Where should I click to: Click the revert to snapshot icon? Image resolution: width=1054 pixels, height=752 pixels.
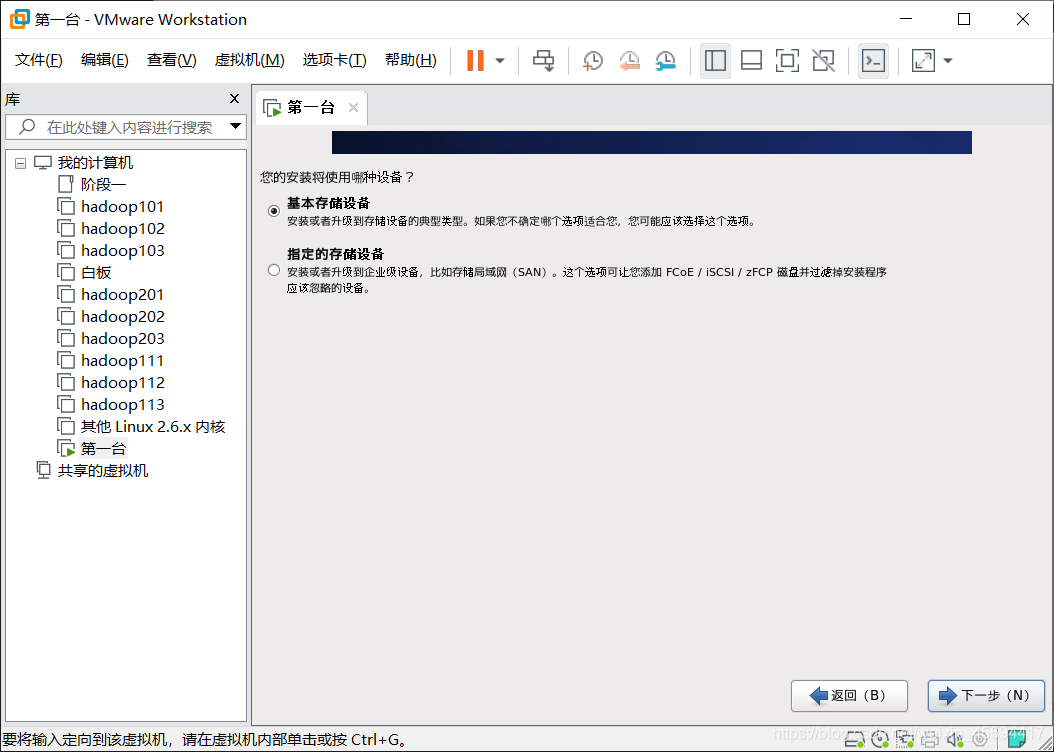(x=629, y=60)
